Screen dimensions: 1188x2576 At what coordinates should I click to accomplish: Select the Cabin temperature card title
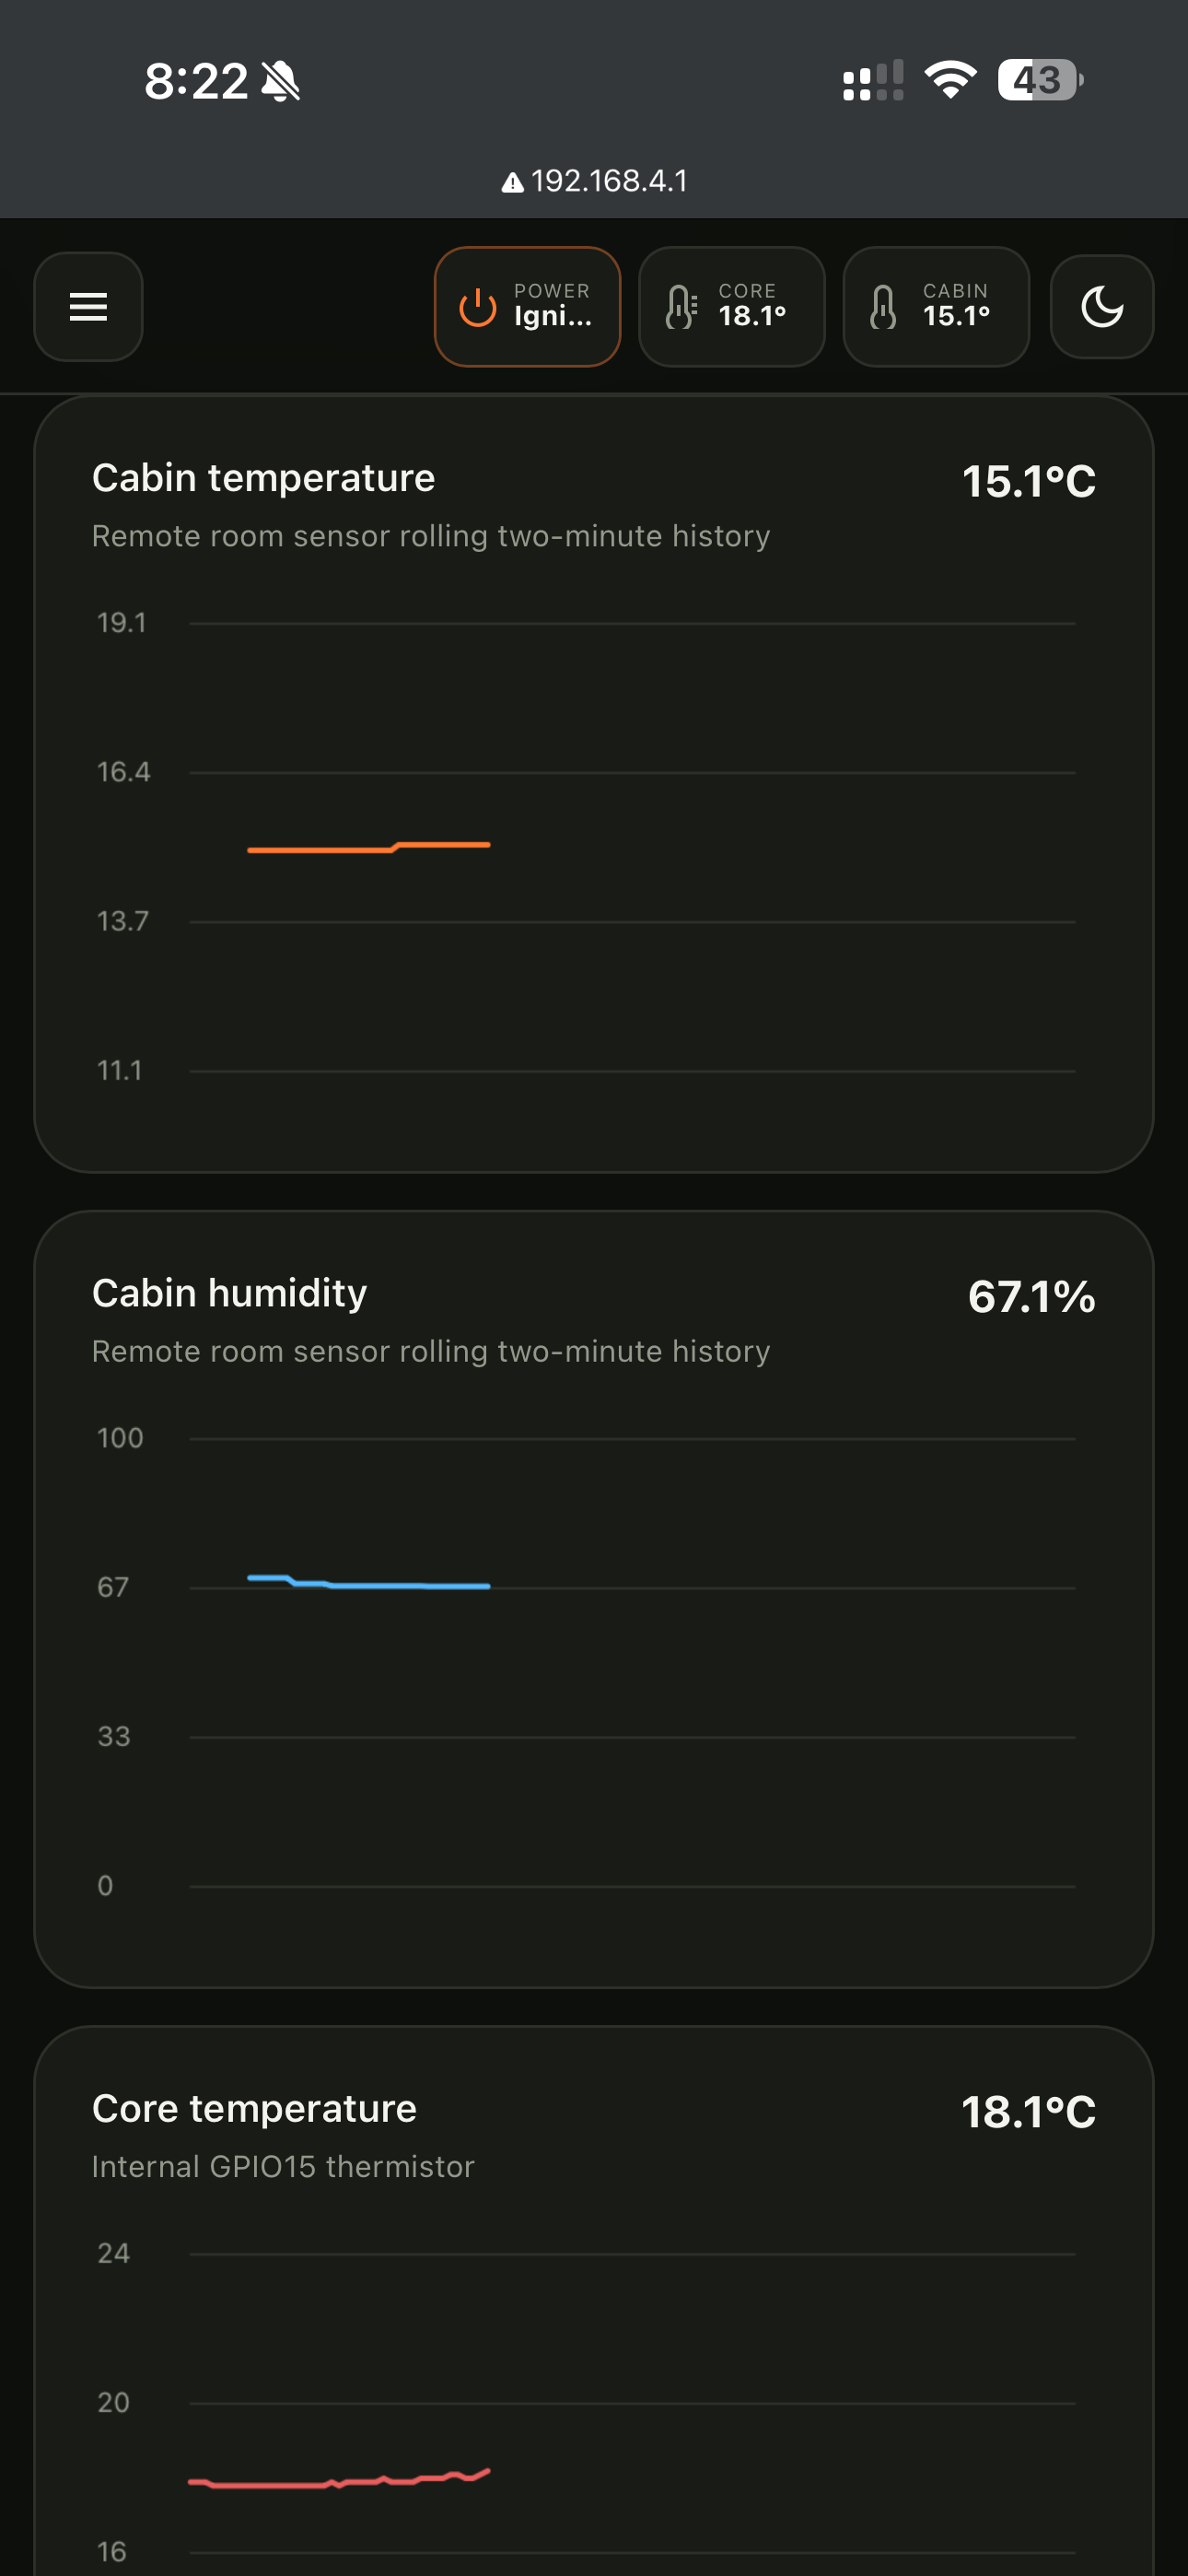pyautogui.click(x=264, y=478)
